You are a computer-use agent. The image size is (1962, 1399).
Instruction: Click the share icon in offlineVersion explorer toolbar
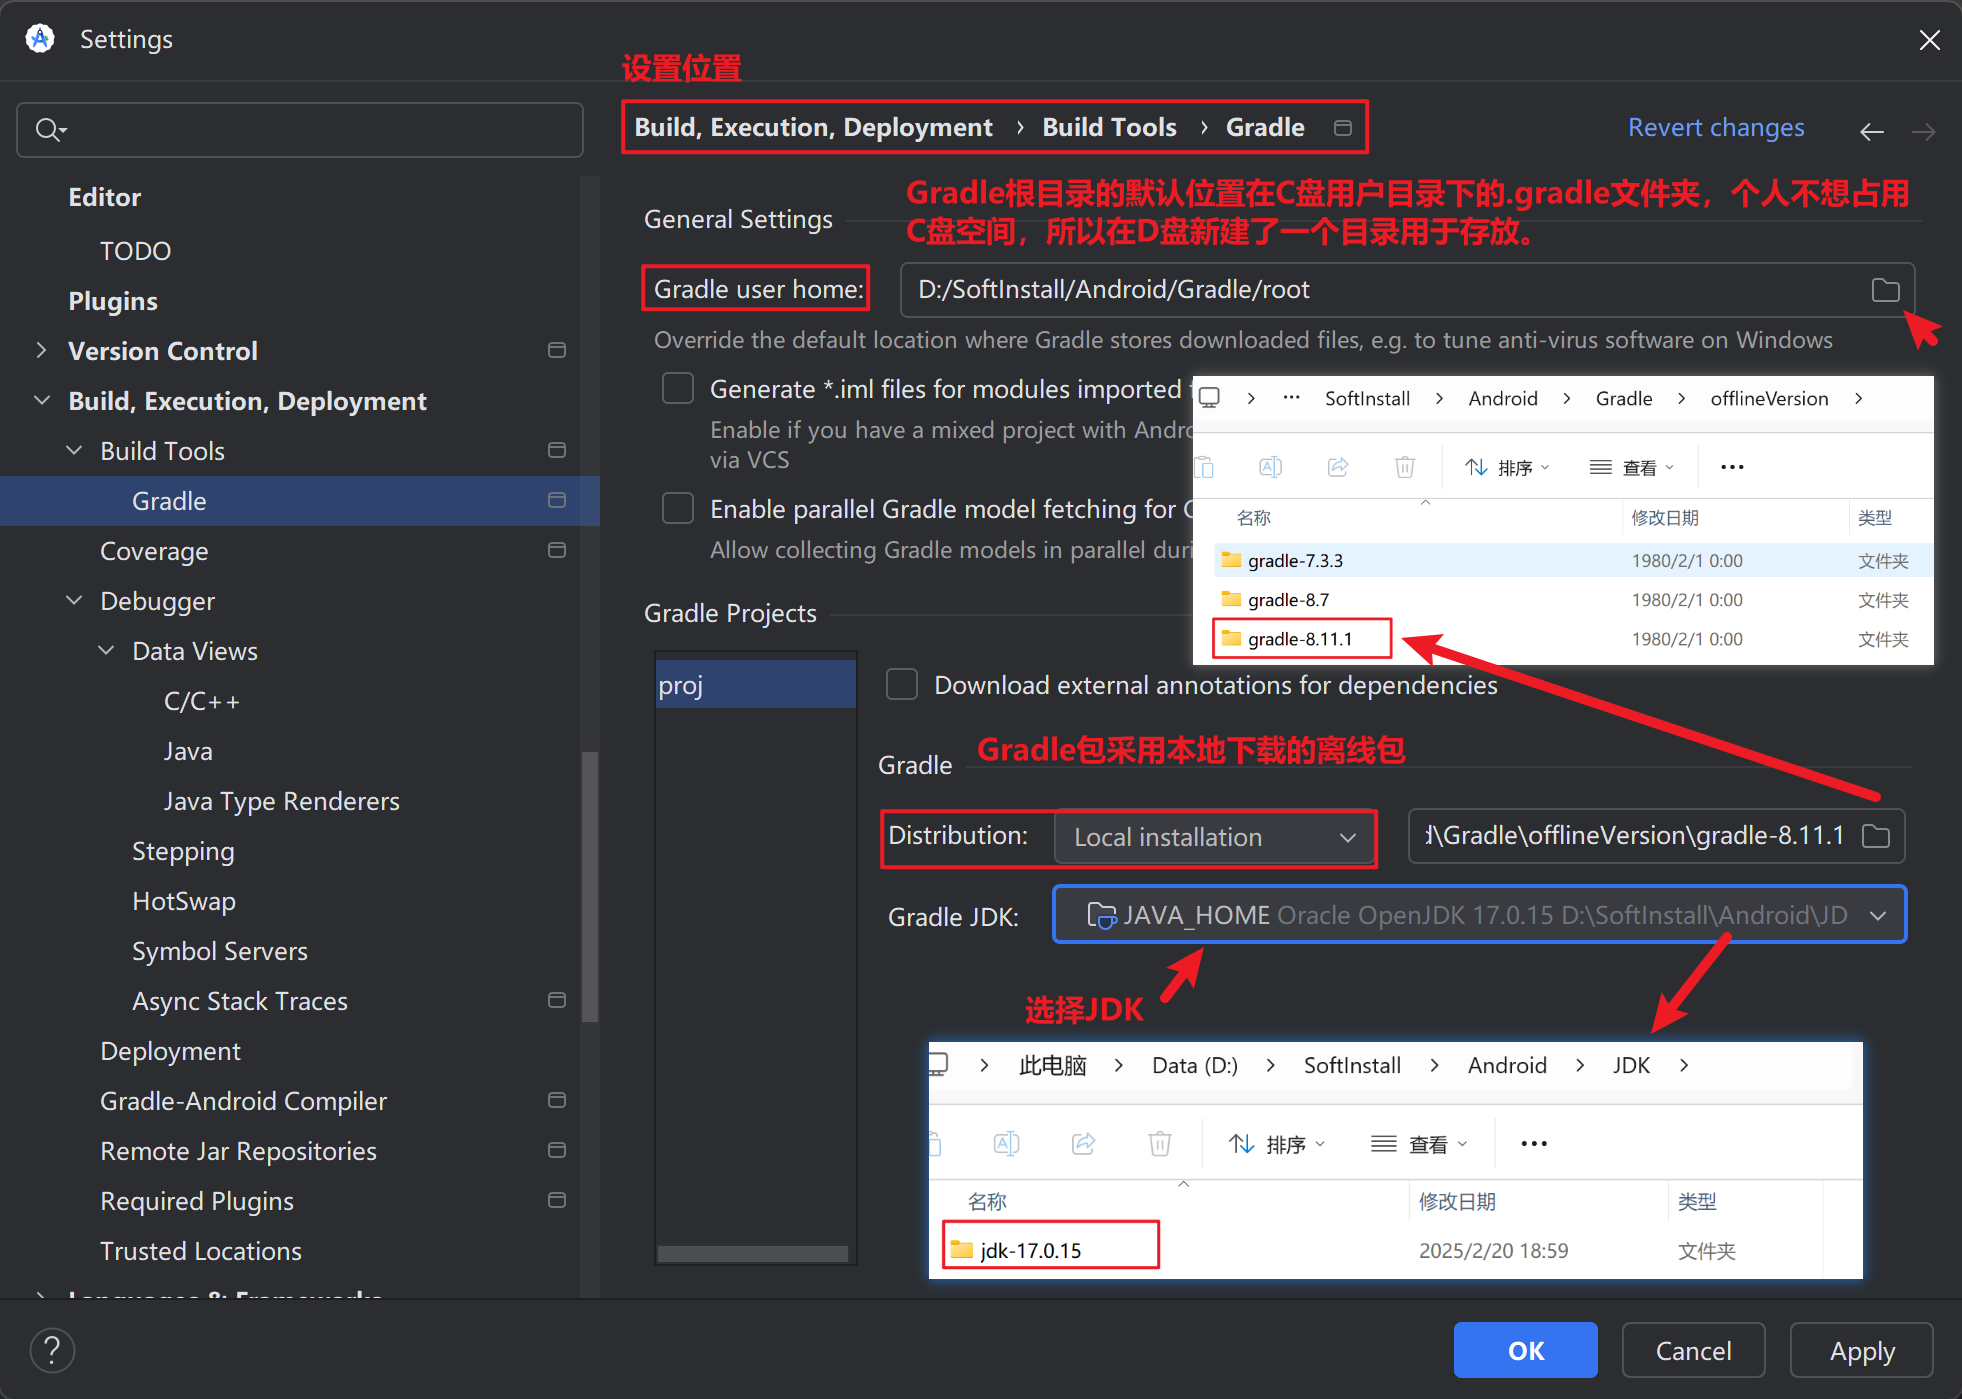tap(1338, 467)
